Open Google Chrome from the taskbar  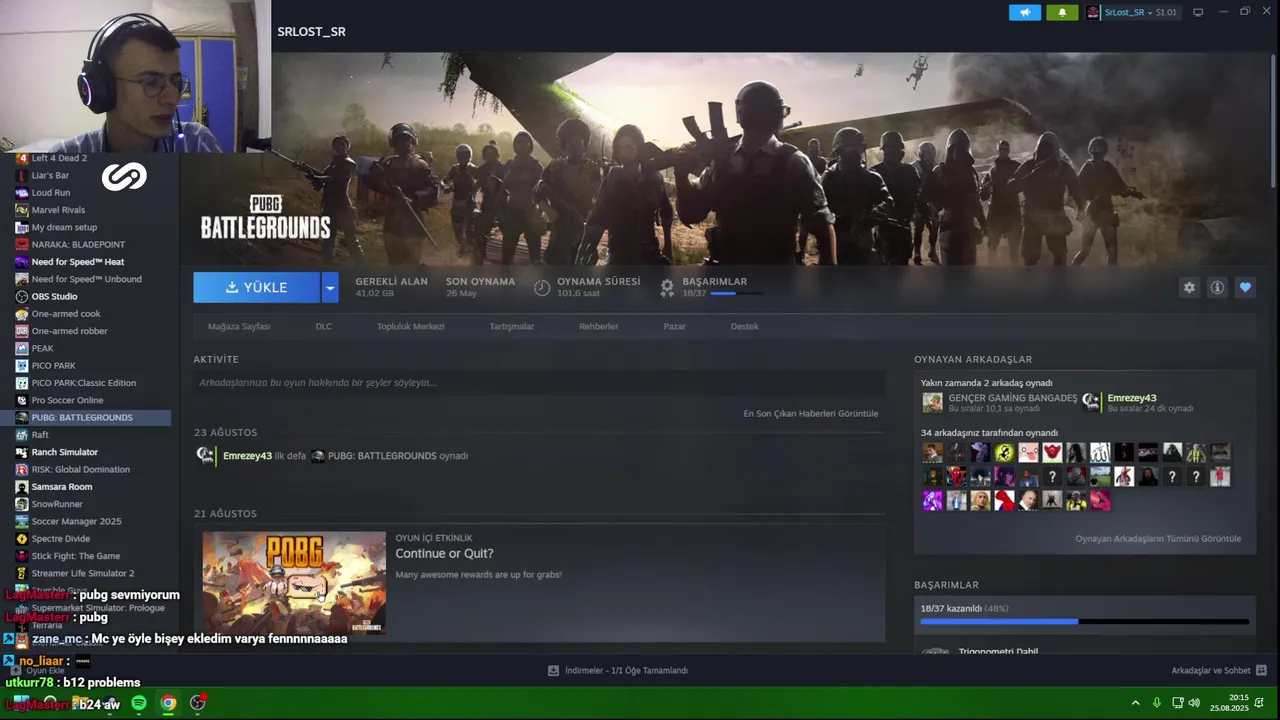[x=168, y=703]
